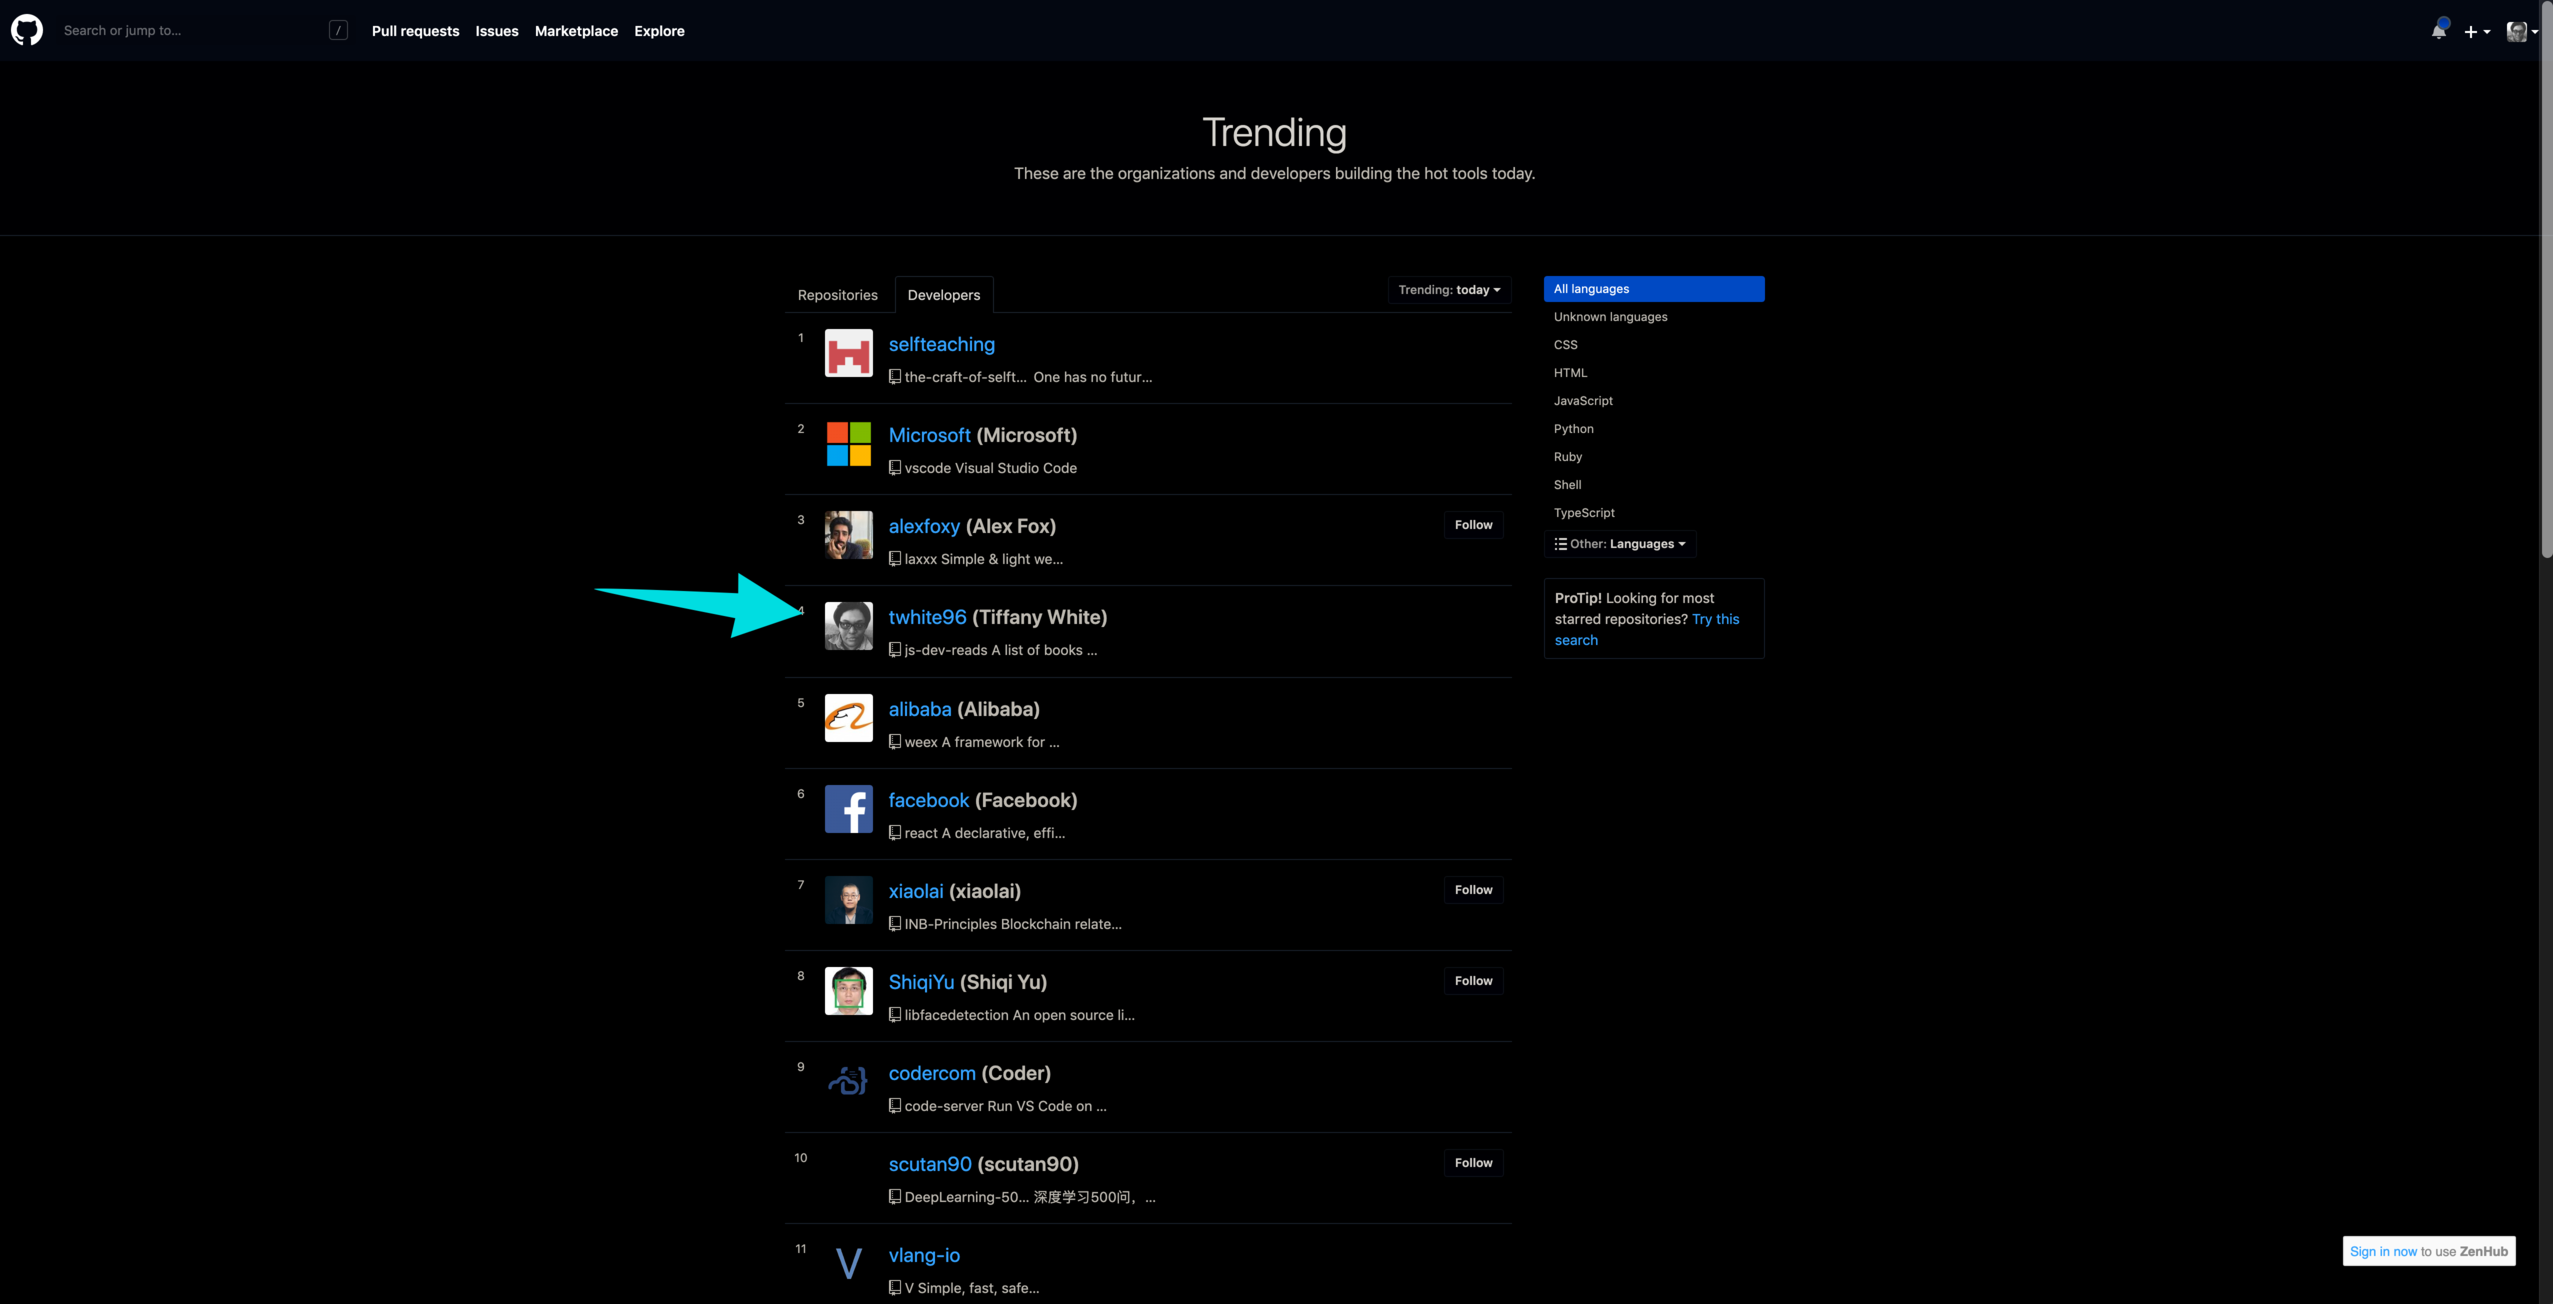The height and width of the screenshot is (1304, 2553).
Task: Click the GitHub Octocat logo
Action: pos(27,30)
